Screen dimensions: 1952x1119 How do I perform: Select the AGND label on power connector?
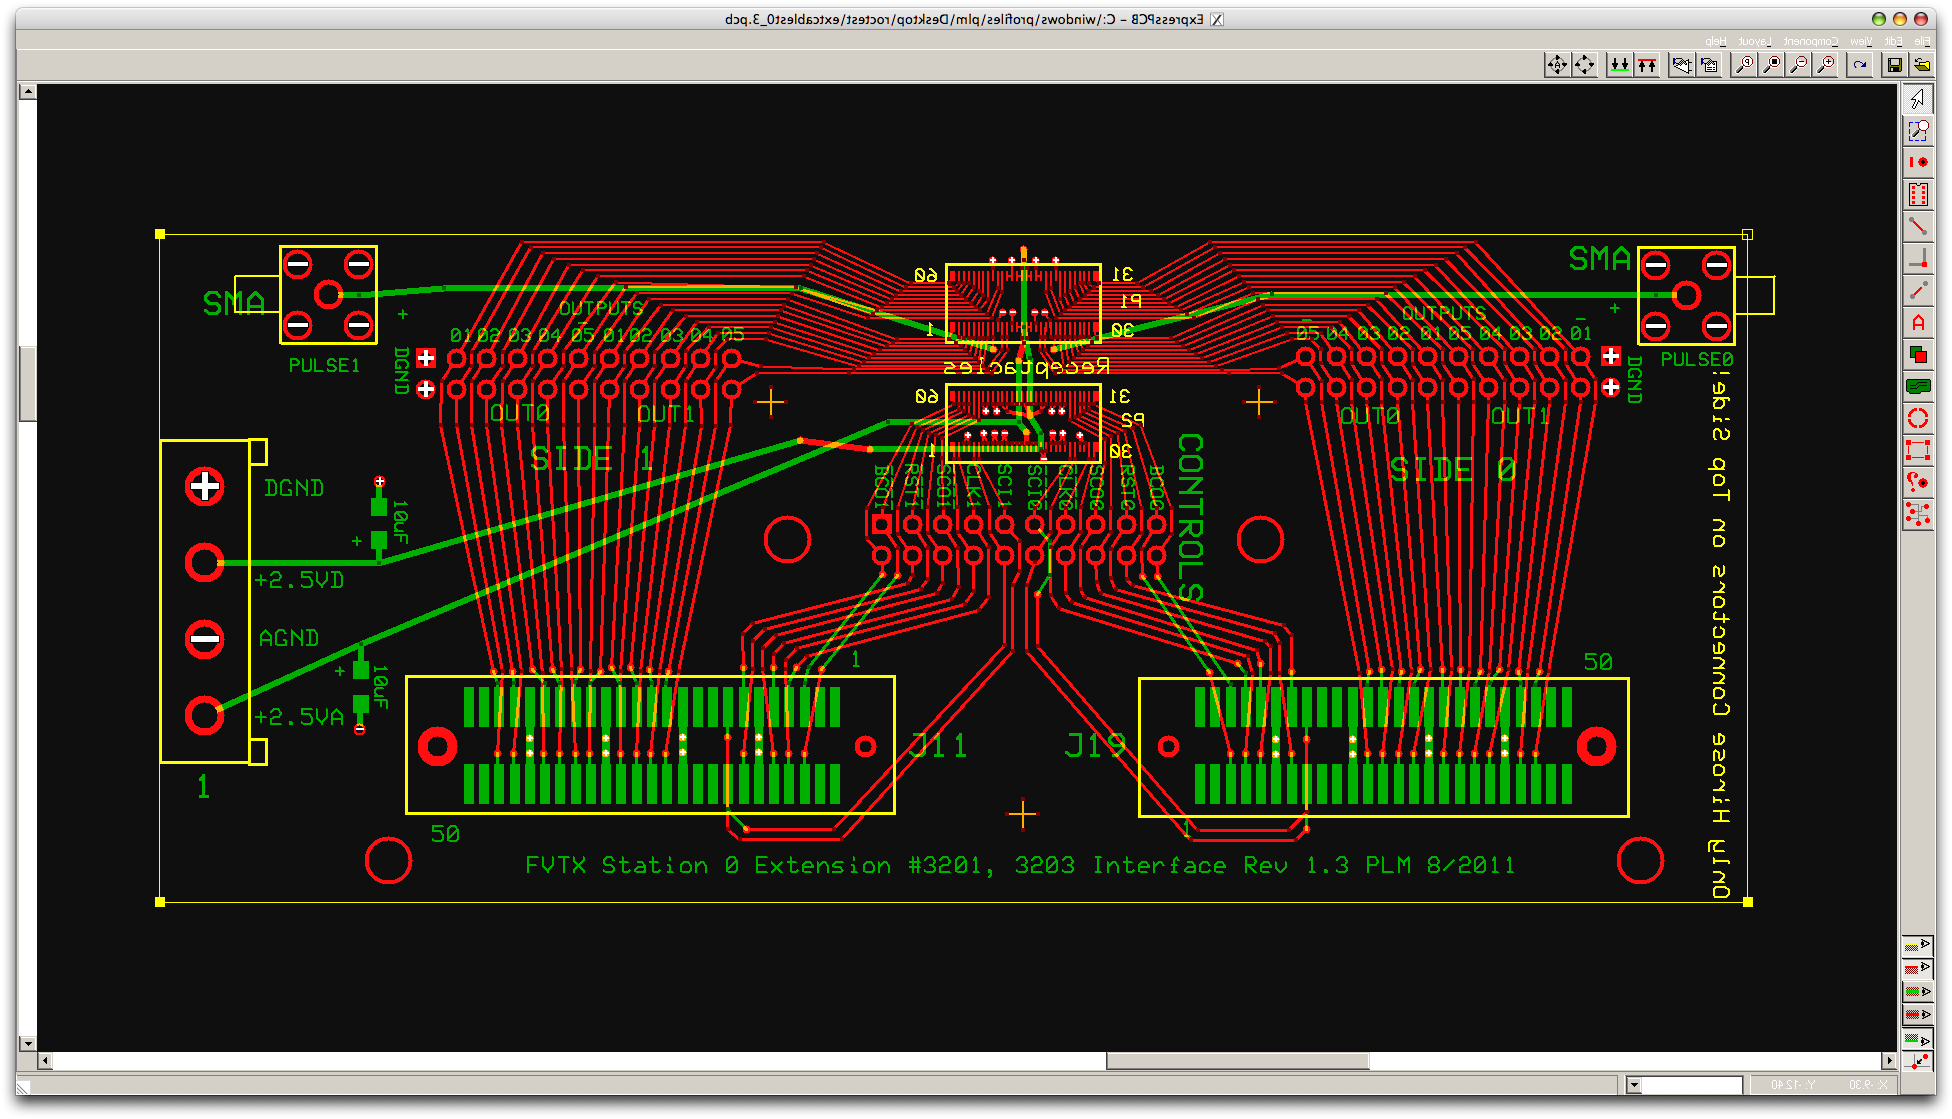click(289, 638)
